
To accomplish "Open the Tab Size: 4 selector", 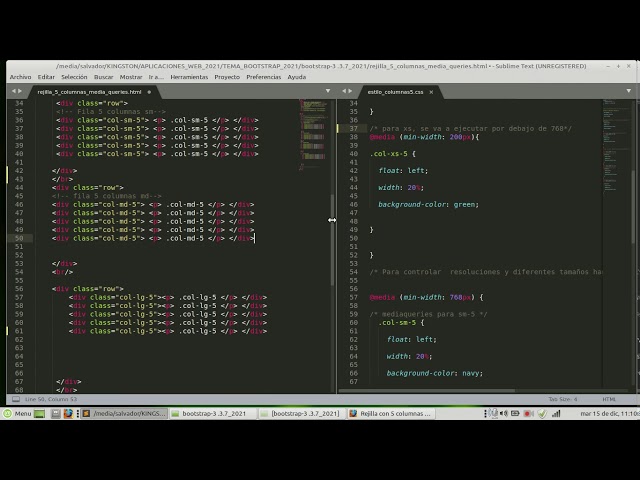I will tap(563, 399).
